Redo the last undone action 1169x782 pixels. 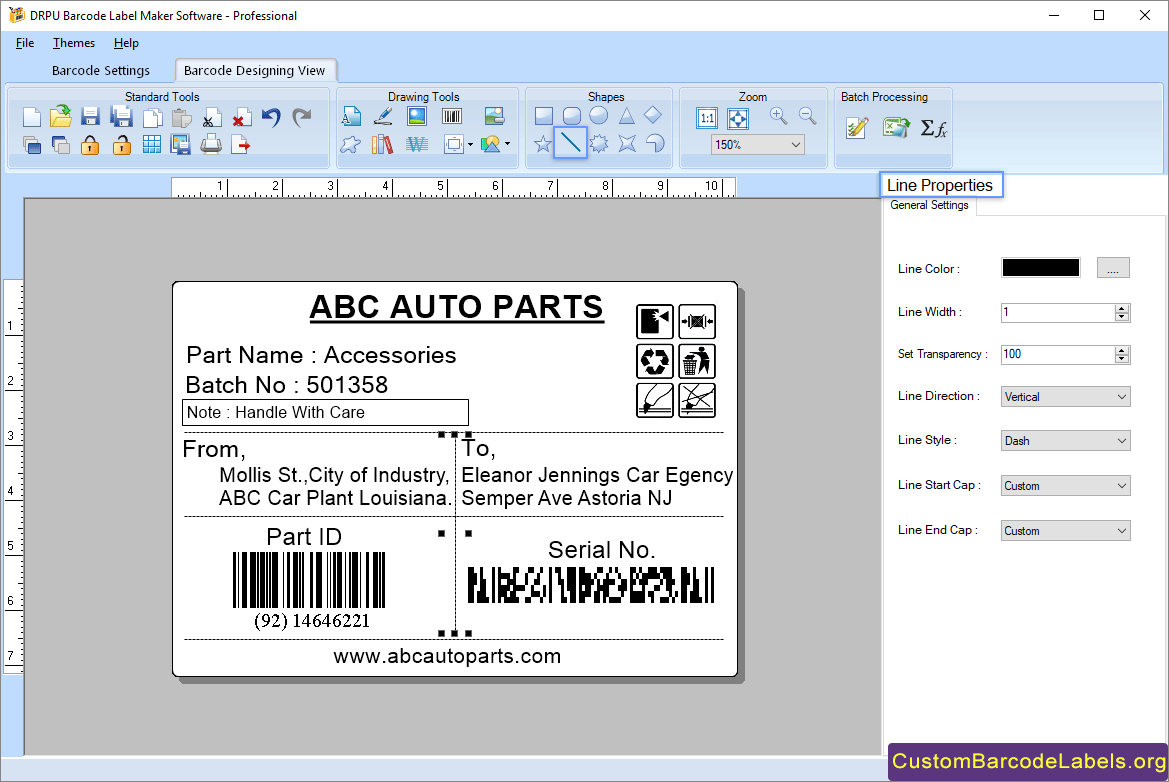point(301,117)
